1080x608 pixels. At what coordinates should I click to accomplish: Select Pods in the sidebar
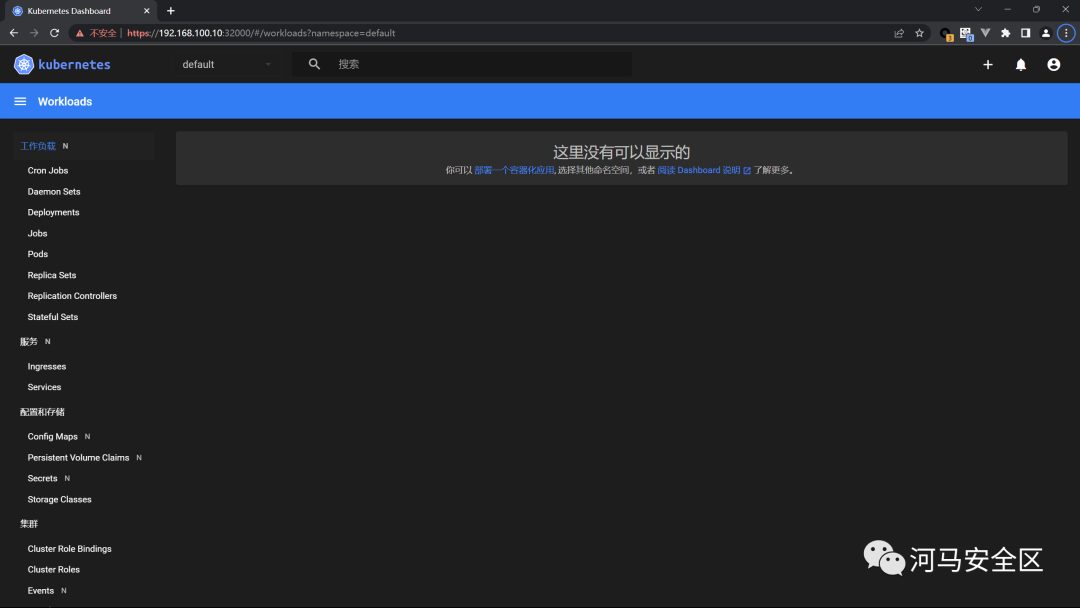pyautogui.click(x=37, y=253)
